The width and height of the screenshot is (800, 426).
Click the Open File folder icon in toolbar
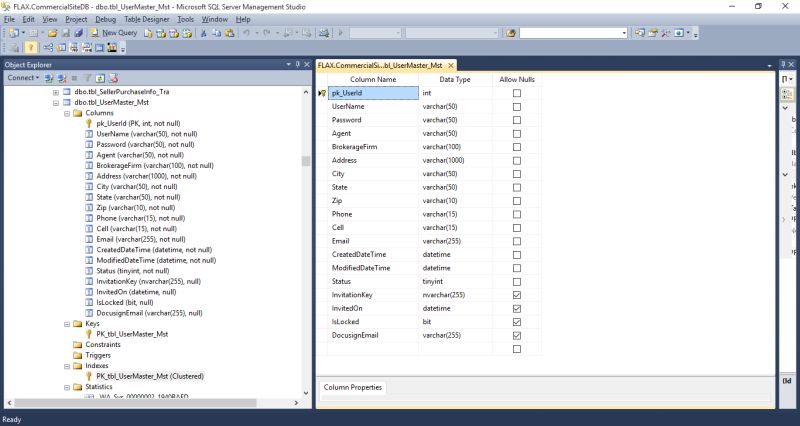click(53, 33)
